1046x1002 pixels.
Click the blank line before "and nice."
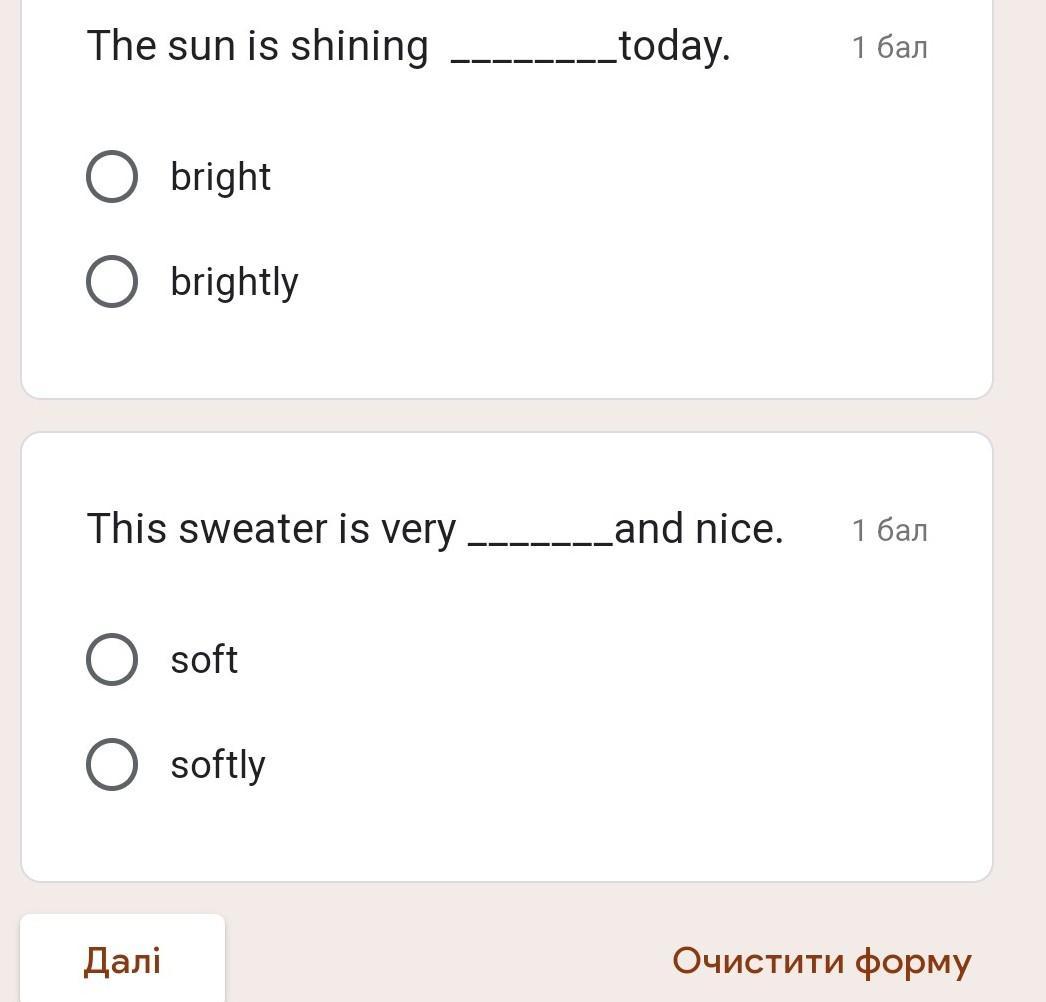[541, 544]
